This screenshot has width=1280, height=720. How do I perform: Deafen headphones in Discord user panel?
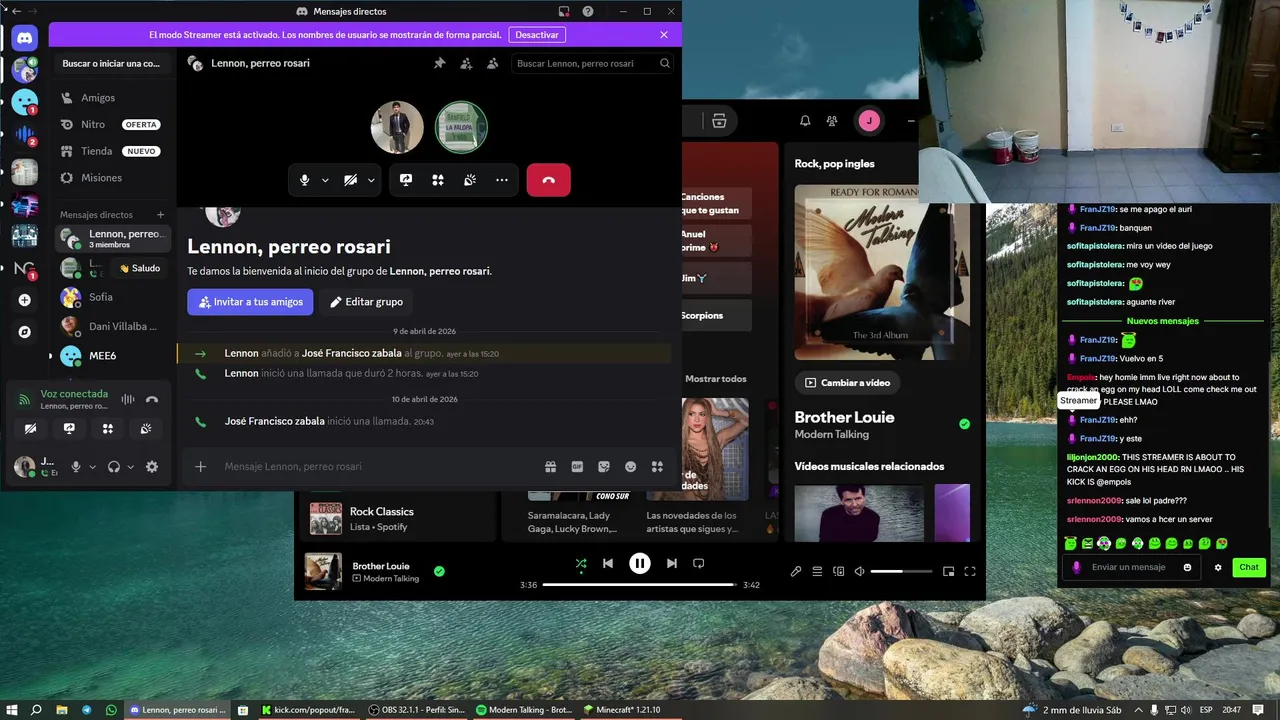(x=114, y=467)
